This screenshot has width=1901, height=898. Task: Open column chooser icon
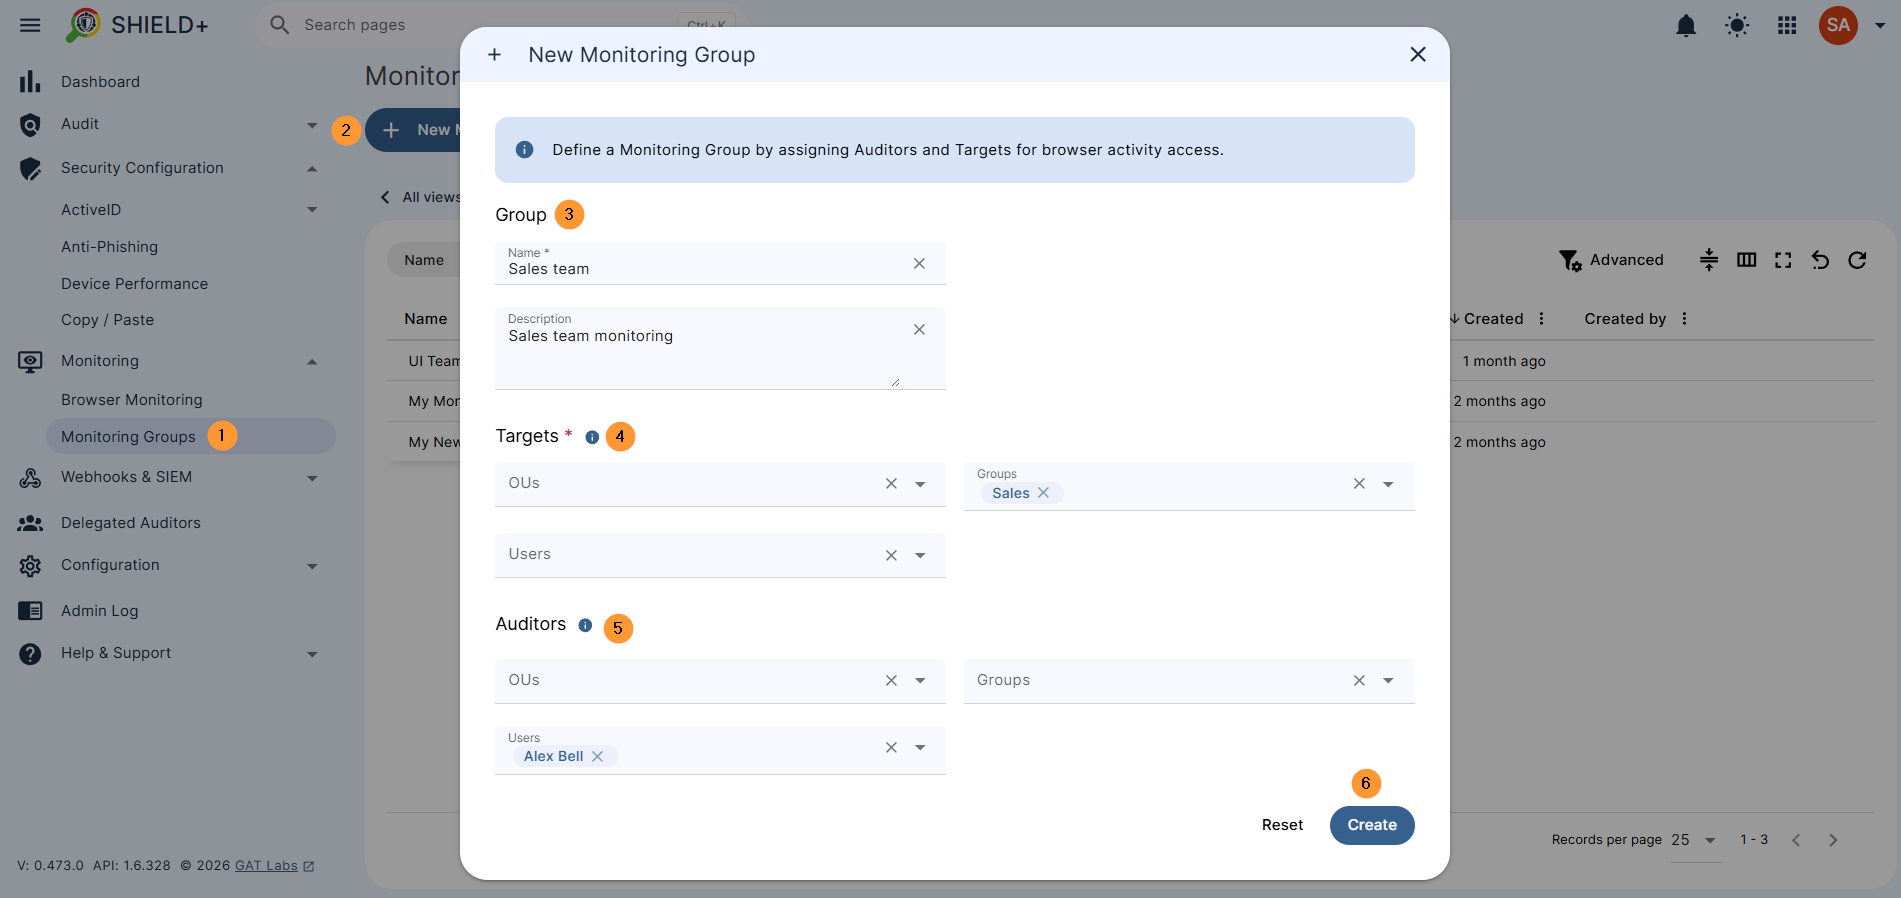pos(1746,260)
